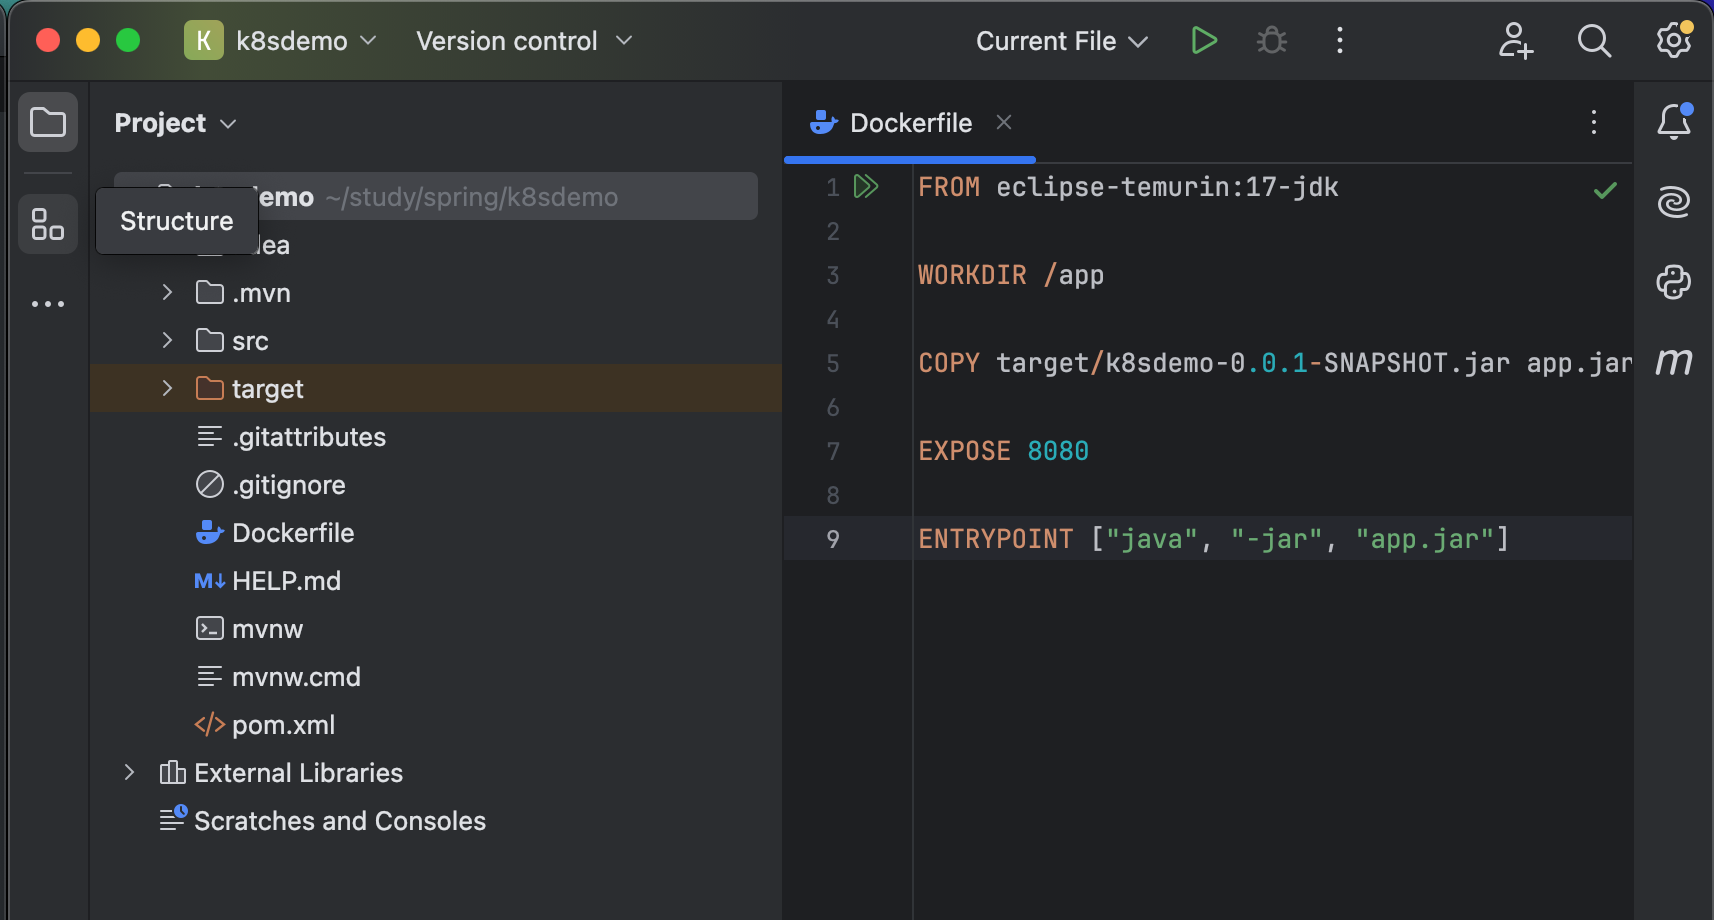The image size is (1714, 920).
Task: Open editor tab options menu
Action: tap(1594, 122)
